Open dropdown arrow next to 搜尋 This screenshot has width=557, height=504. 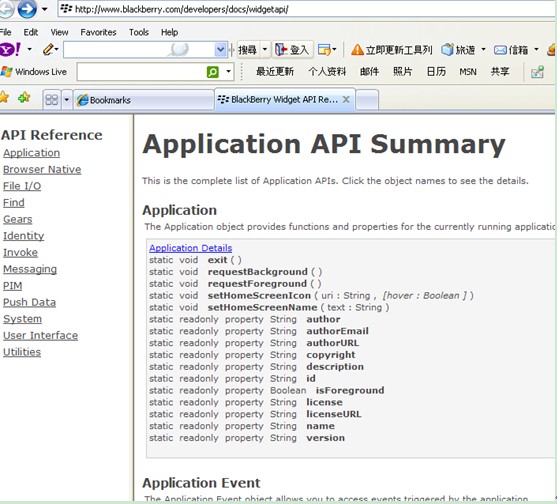click(x=265, y=49)
